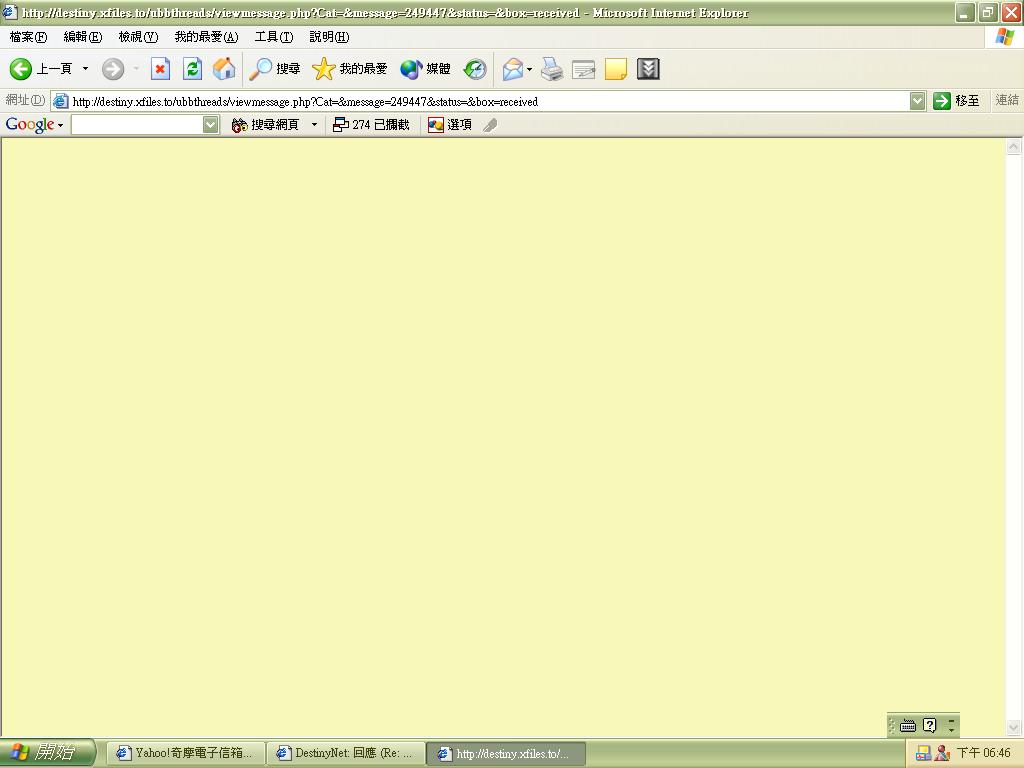Image resolution: width=1024 pixels, height=768 pixels.
Task: Click the Stop loading icon
Action: click(x=160, y=69)
